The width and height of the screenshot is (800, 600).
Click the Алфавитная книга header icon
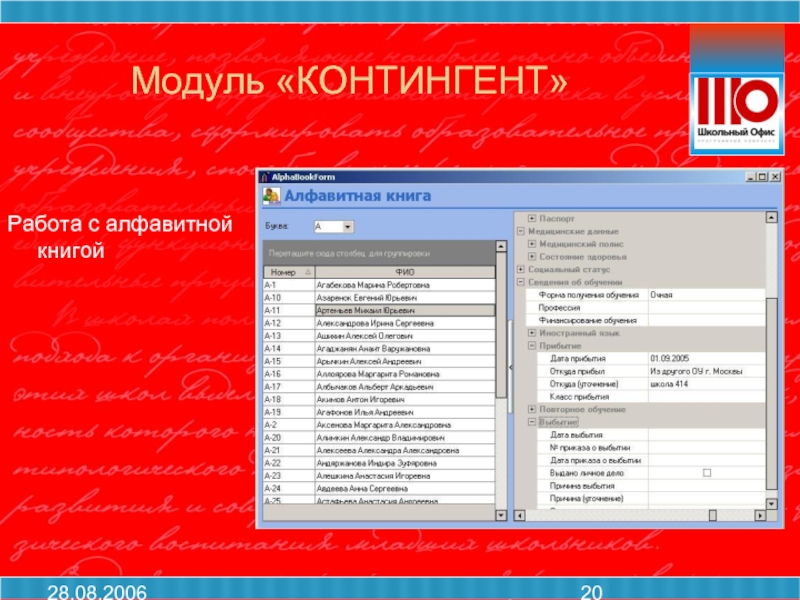click(271, 196)
